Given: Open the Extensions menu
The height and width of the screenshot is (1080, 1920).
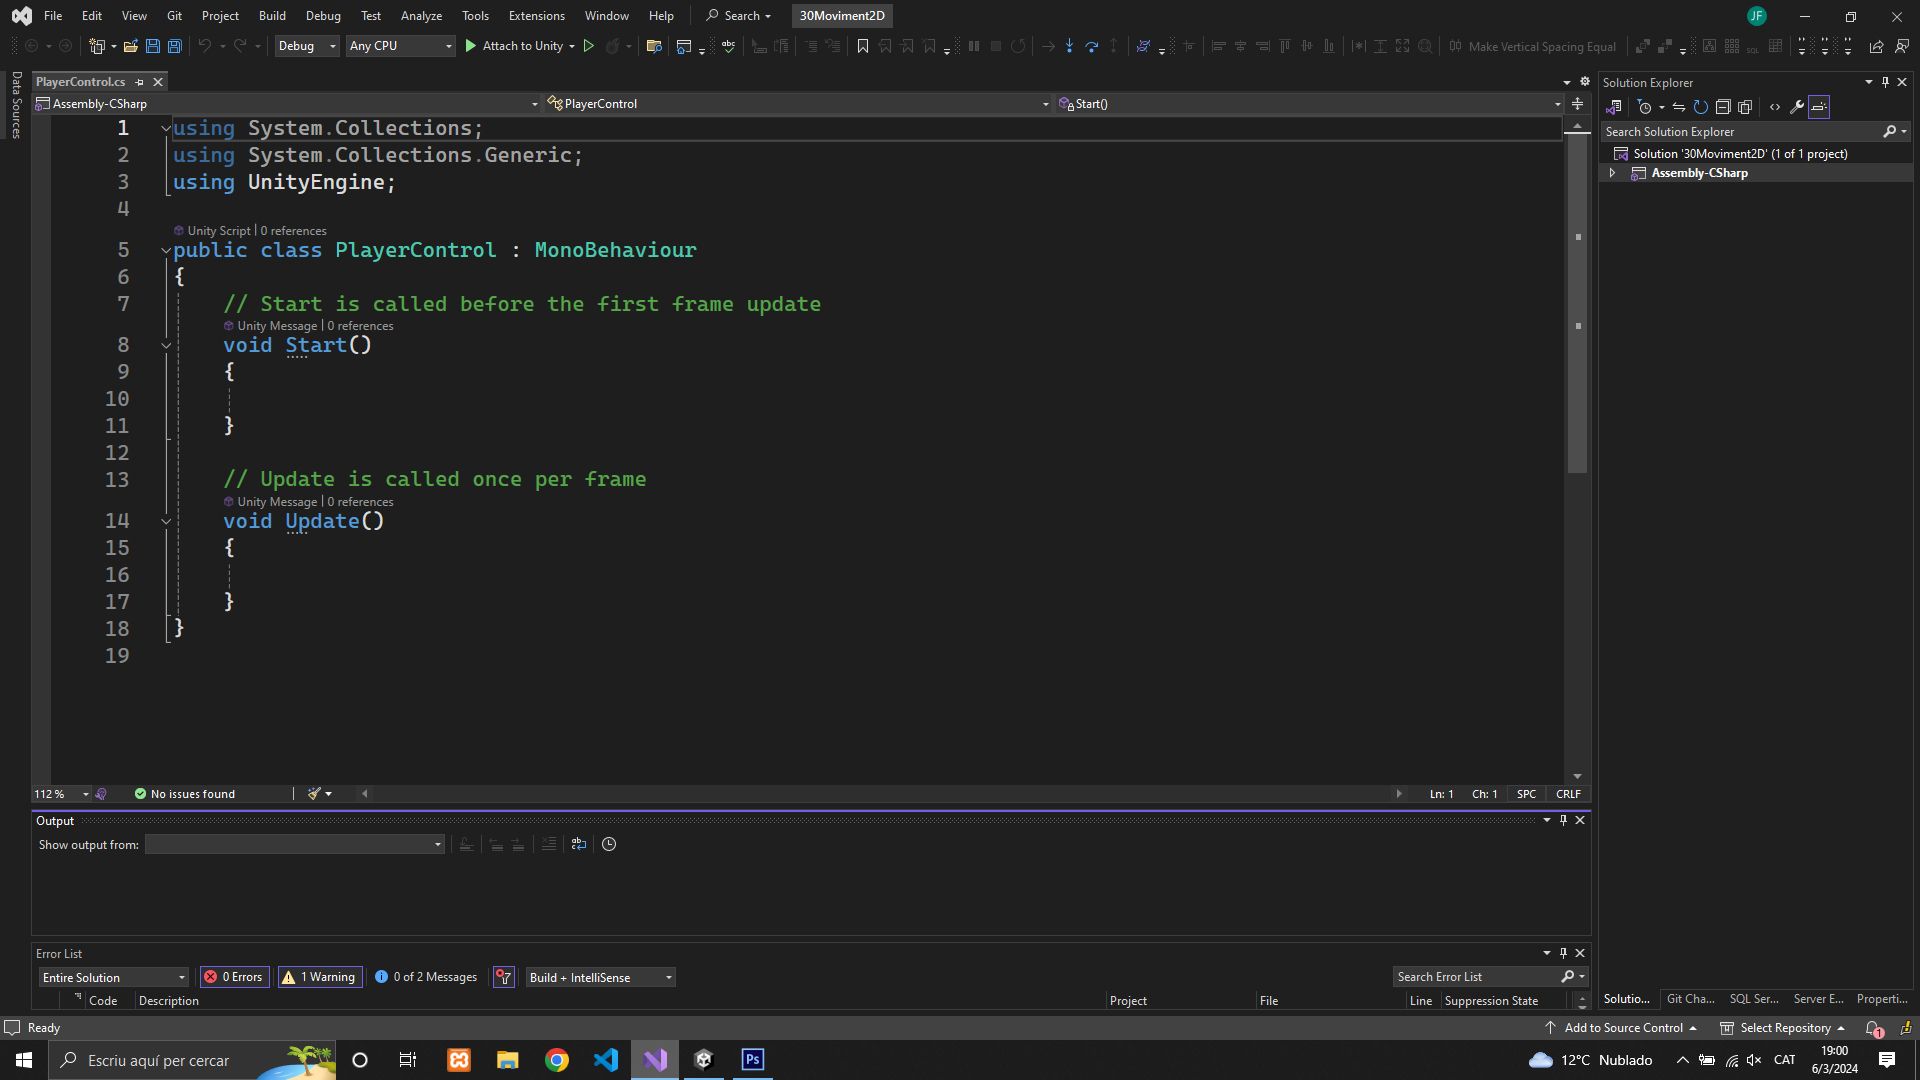Looking at the screenshot, I should point(536,16).
